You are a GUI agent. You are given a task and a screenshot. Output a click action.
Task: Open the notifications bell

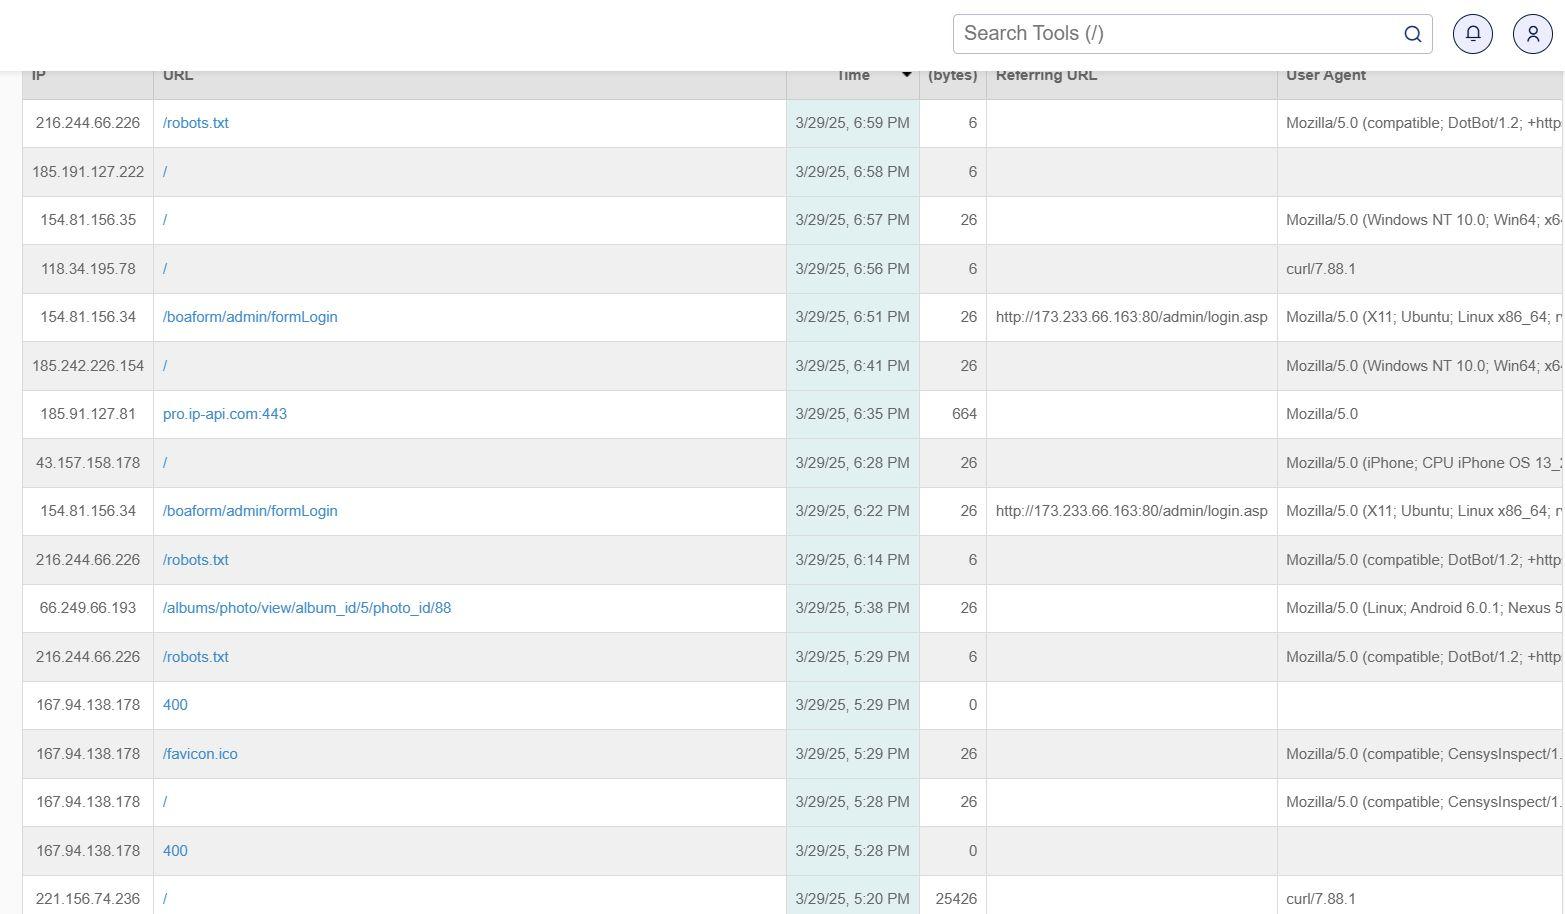pyautogui.click(x=1472, y=34)
